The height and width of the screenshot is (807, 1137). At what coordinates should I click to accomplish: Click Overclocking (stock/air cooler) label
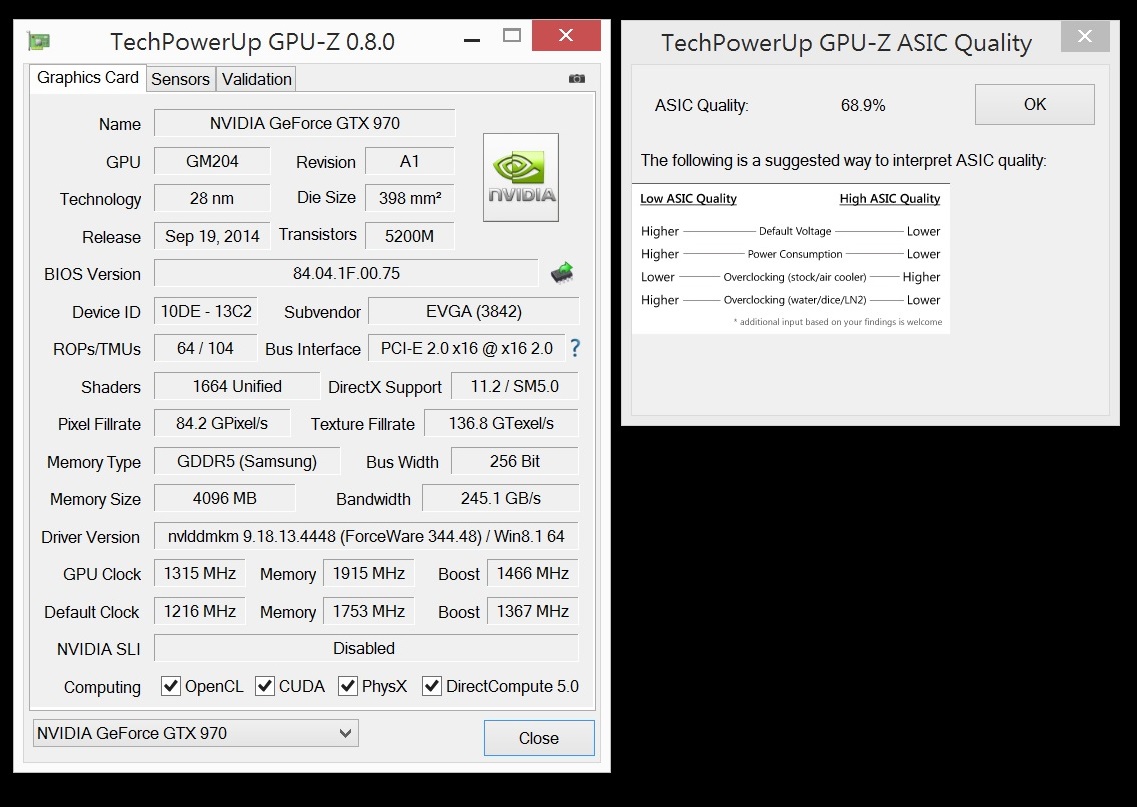tap(795, 277)
